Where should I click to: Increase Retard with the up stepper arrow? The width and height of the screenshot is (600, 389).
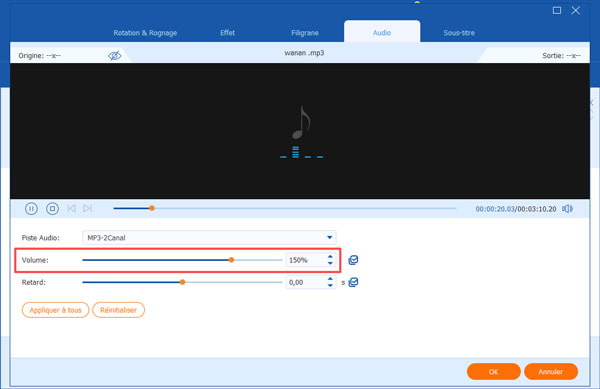330,279
